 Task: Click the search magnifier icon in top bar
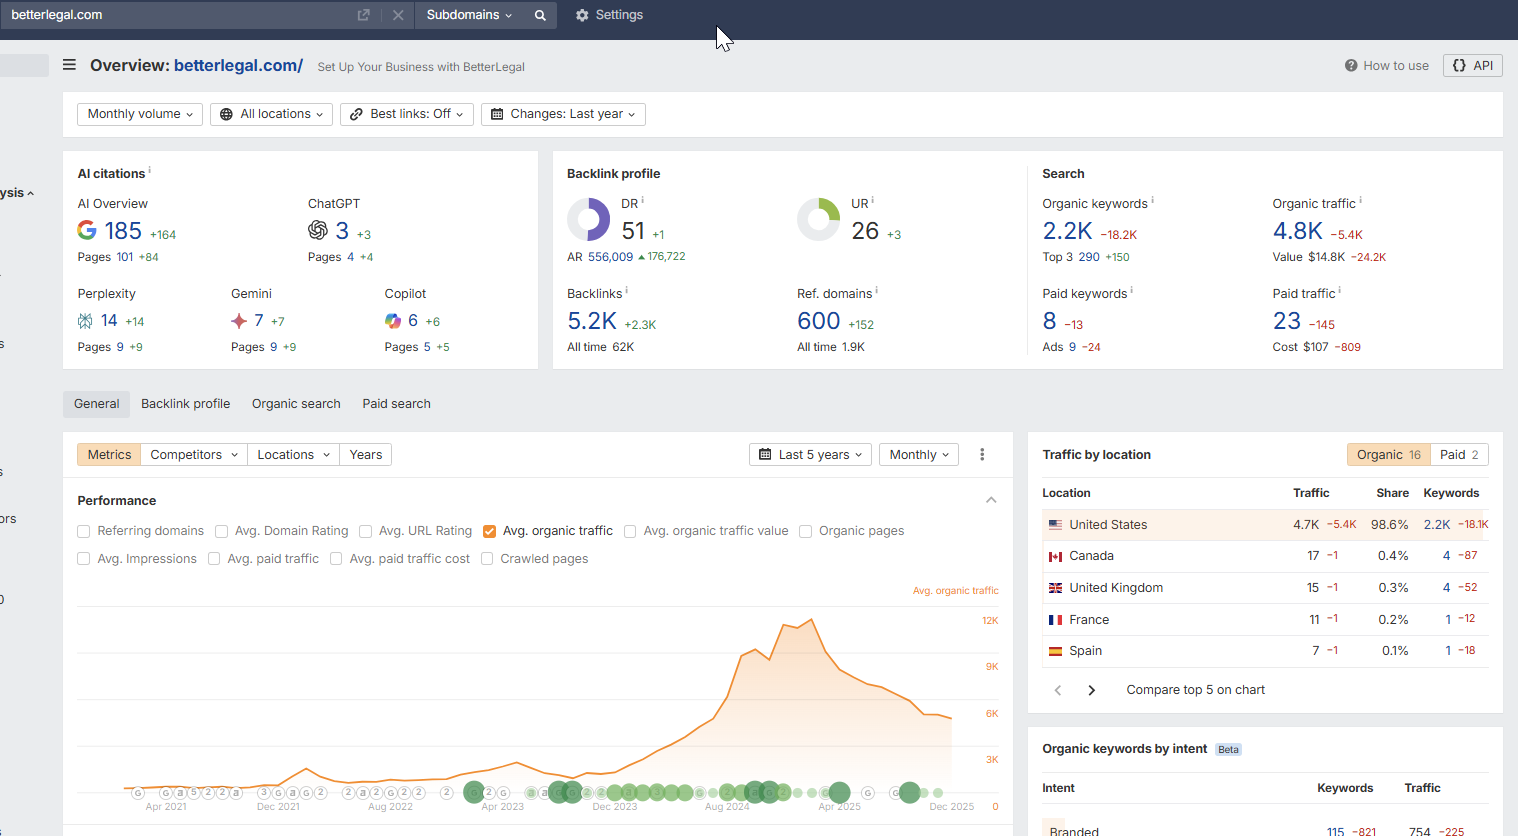click(x=540, y=15)
